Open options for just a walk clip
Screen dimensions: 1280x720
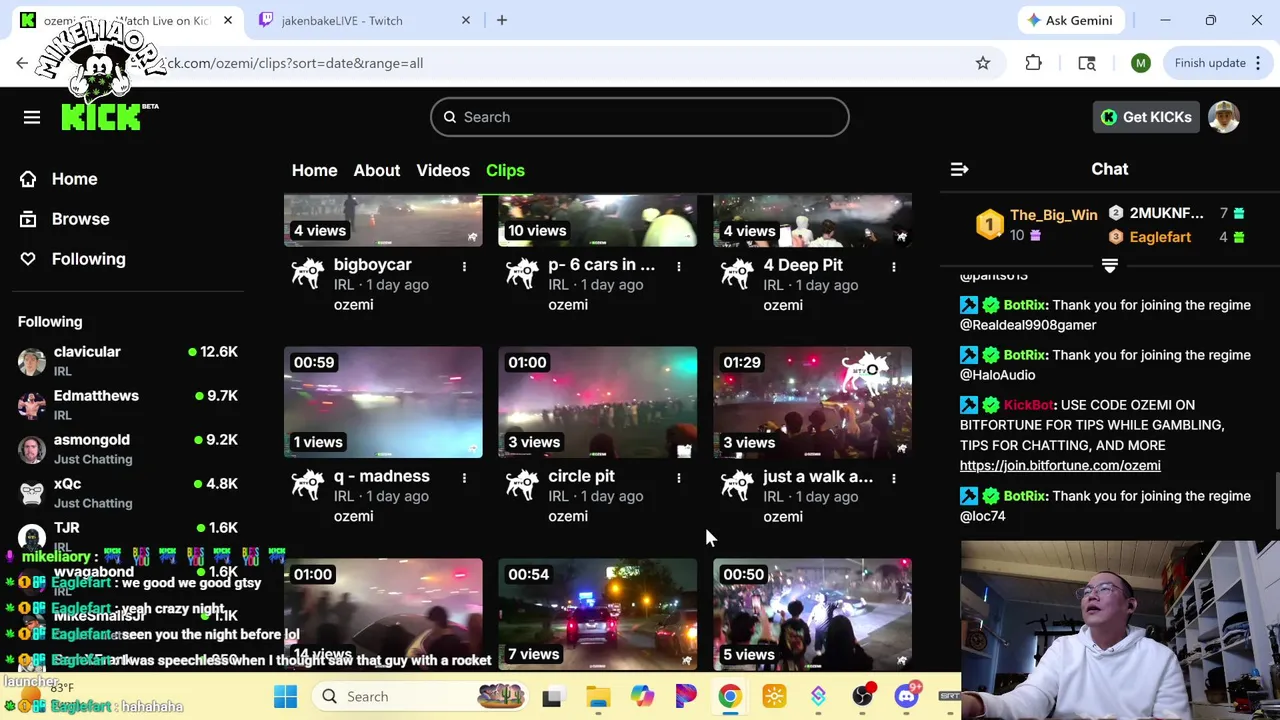[x=894, y=478]
